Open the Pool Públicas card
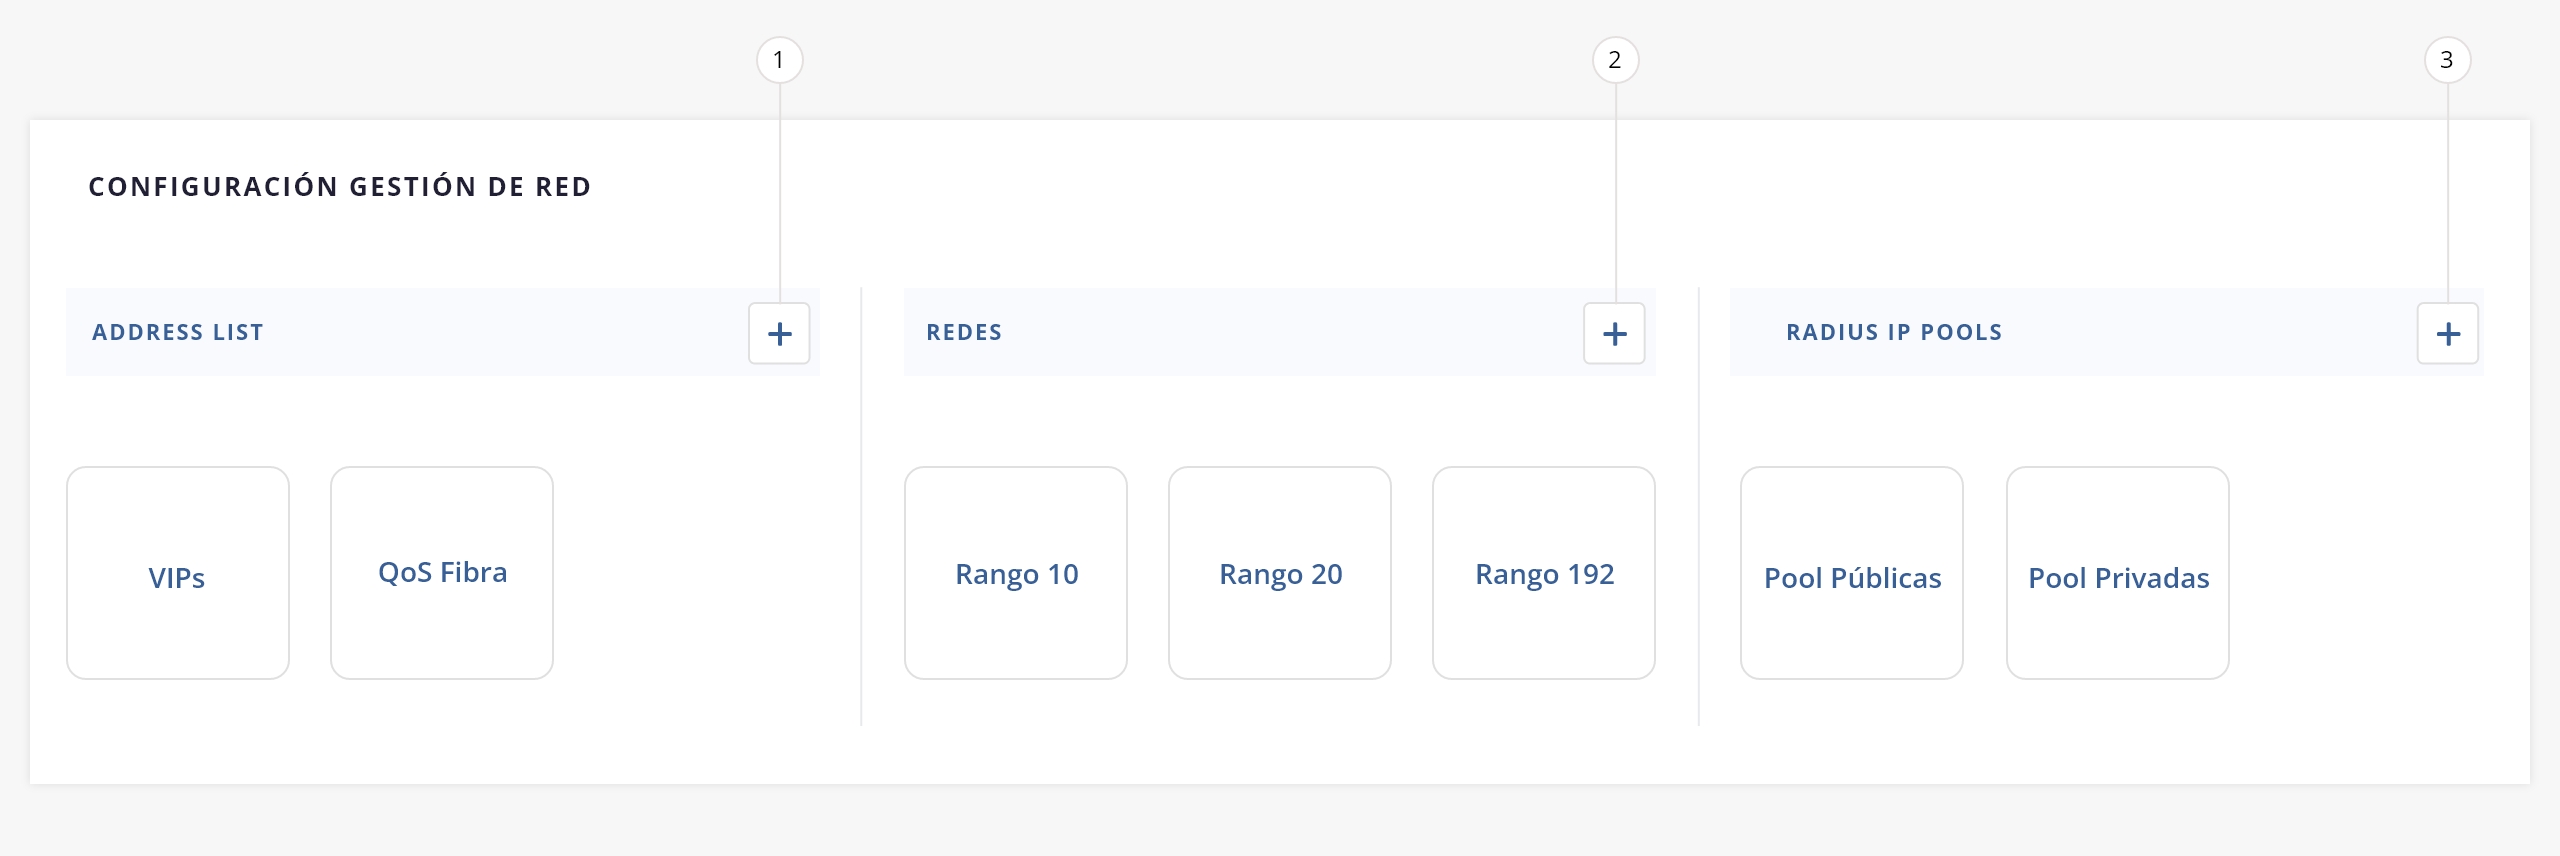The width and height of the screenshot is (2560, 856). [x=1852, y=573]
